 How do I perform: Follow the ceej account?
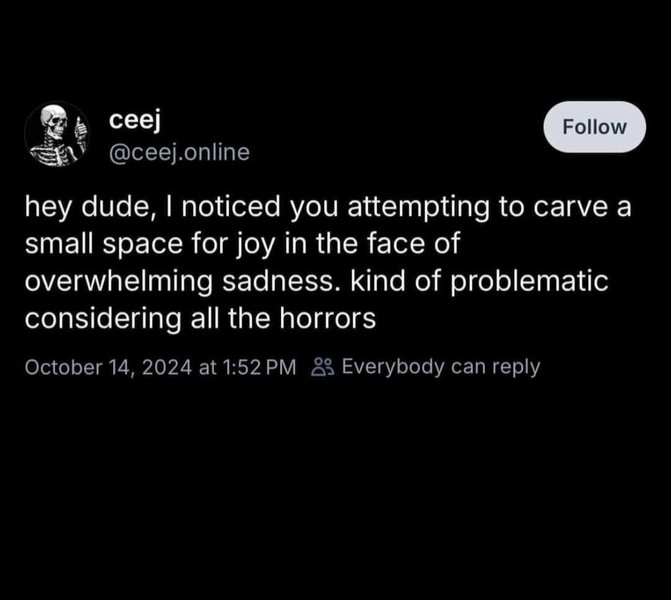[594, 127]
